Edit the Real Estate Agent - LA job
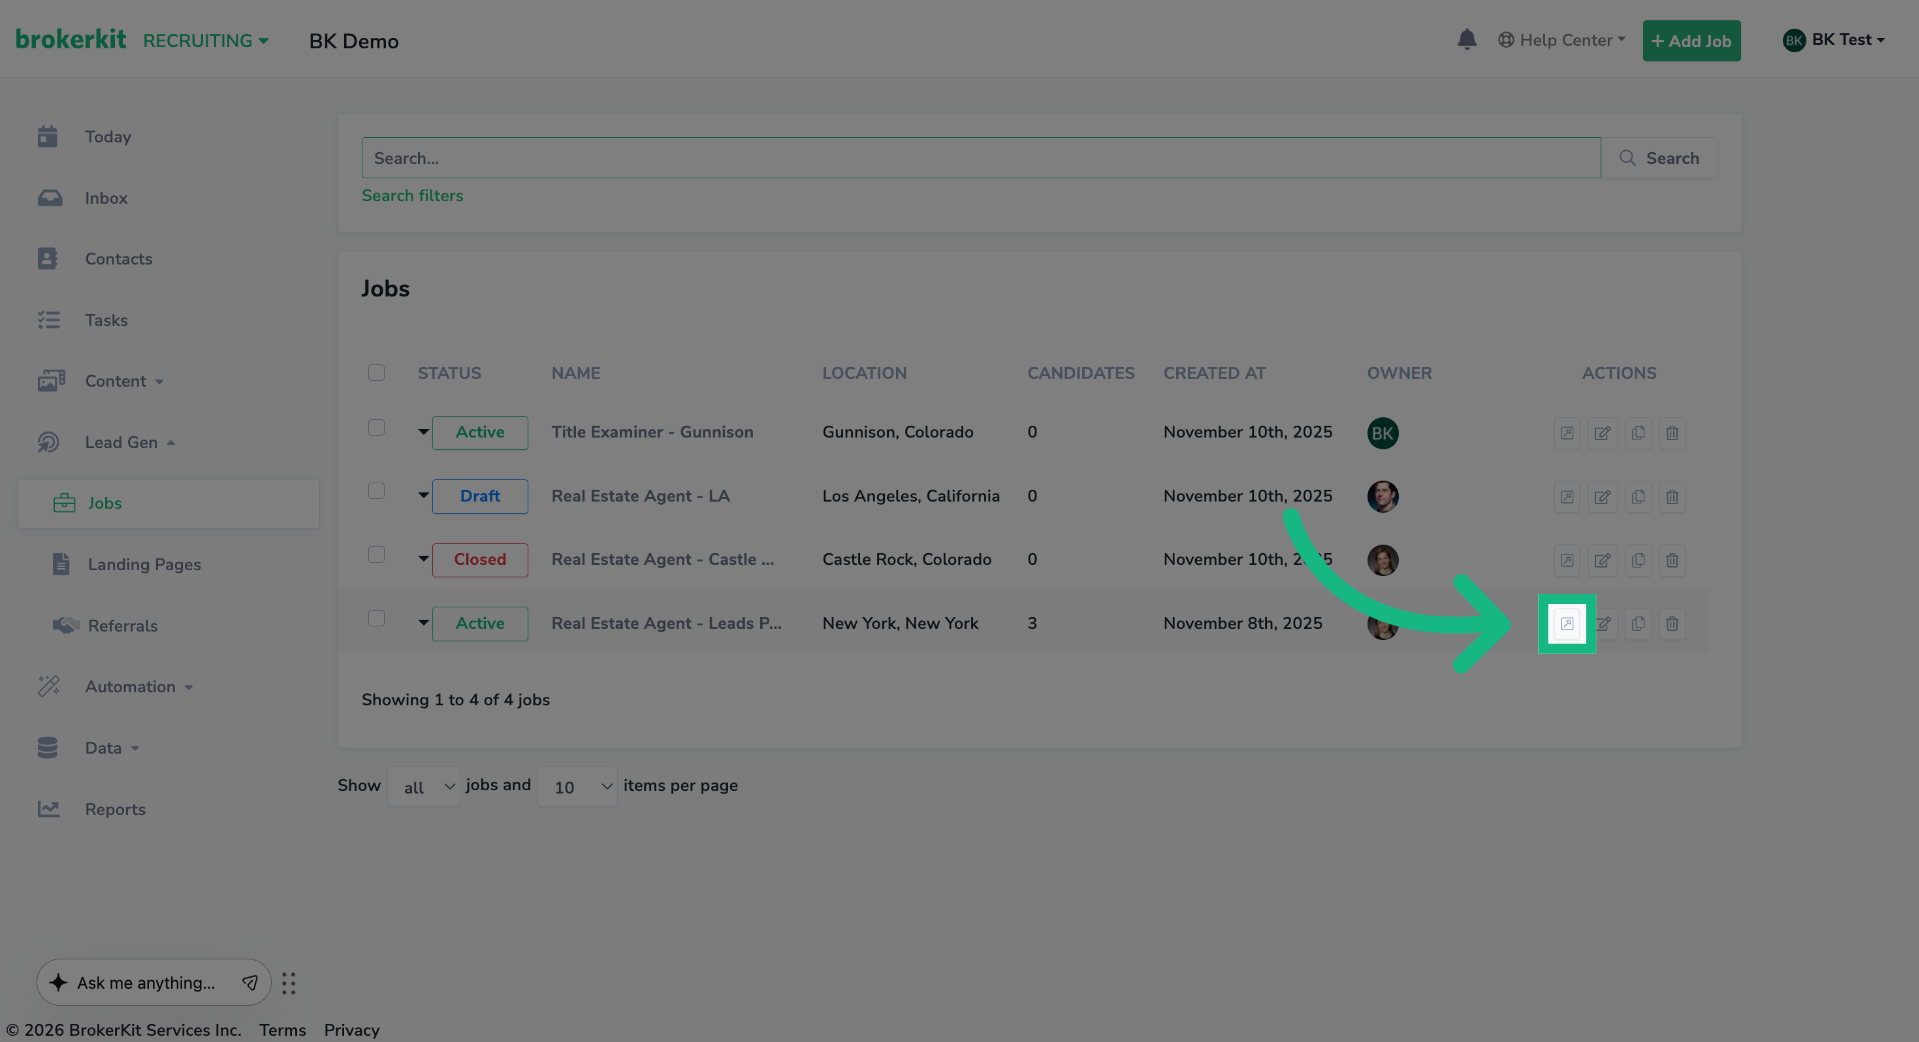 (x=1602, y=497)
